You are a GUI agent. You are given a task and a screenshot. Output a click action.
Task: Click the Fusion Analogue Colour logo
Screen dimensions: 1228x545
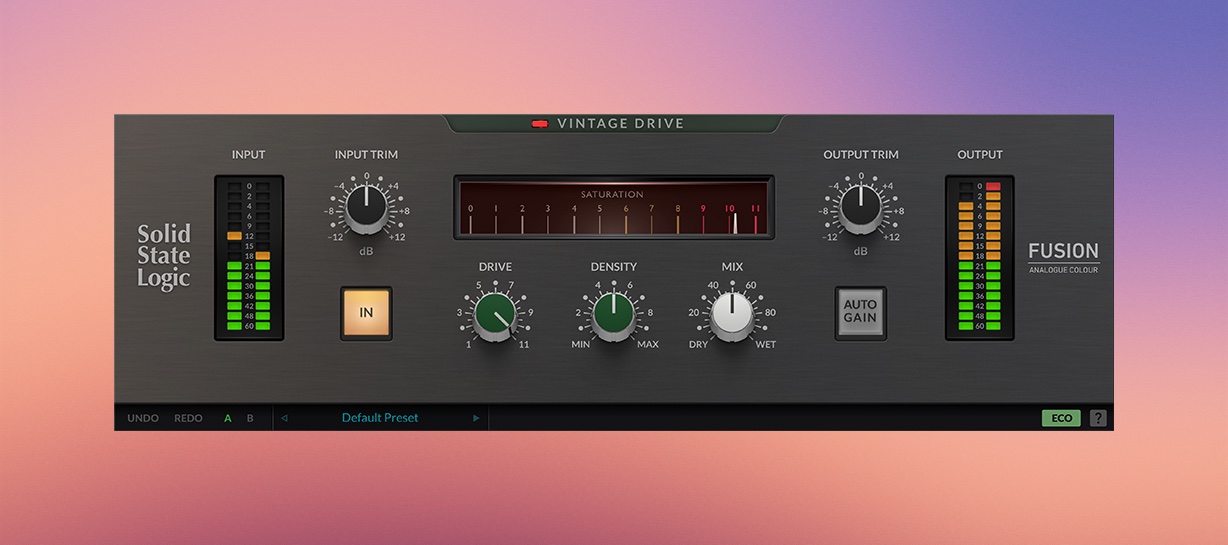pos(1064,256)
